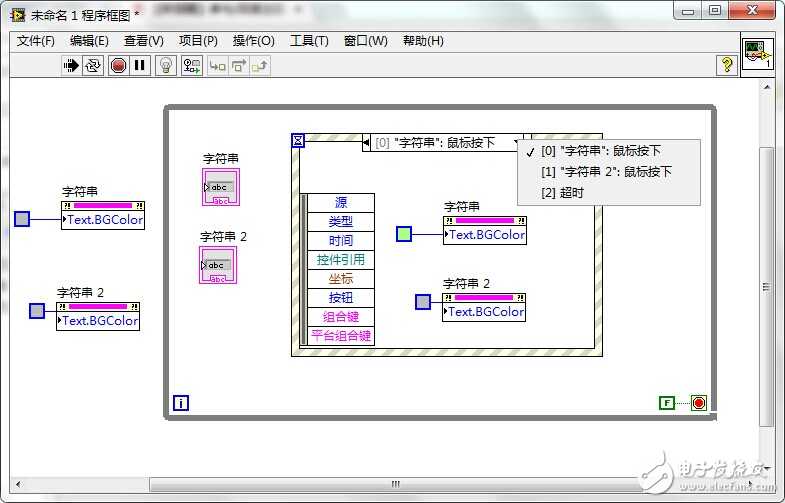Click gray color constant beside outer 字符串 2 node
This screenshot has width=785, height=503.
(37, 311)
